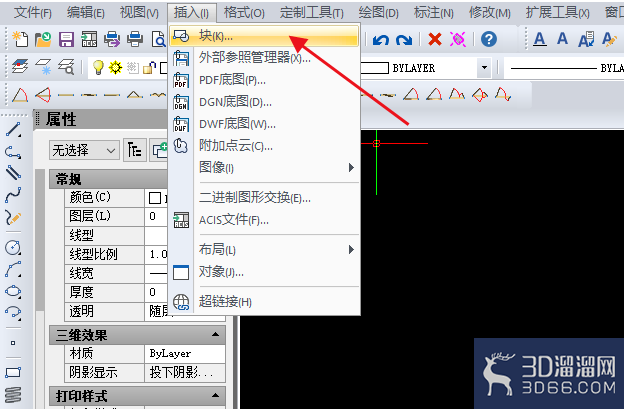The image size is (624, 409).
Task: Select the Helix spring tool
Action: tap(13, 395)
